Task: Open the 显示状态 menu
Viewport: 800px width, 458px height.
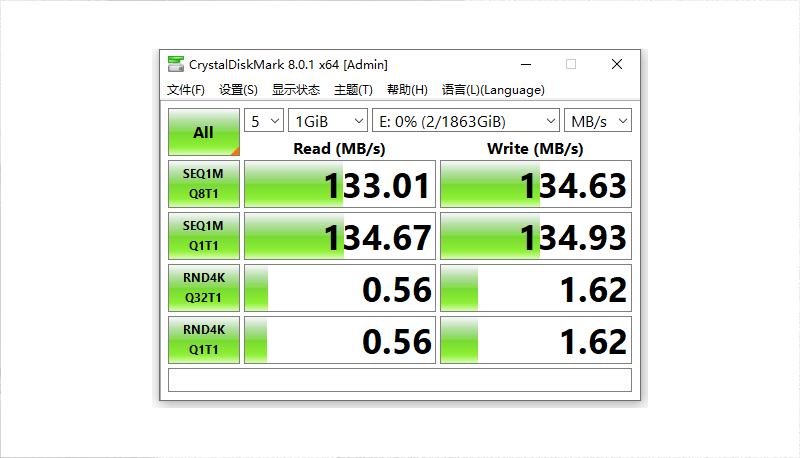Action: [296, 90]
